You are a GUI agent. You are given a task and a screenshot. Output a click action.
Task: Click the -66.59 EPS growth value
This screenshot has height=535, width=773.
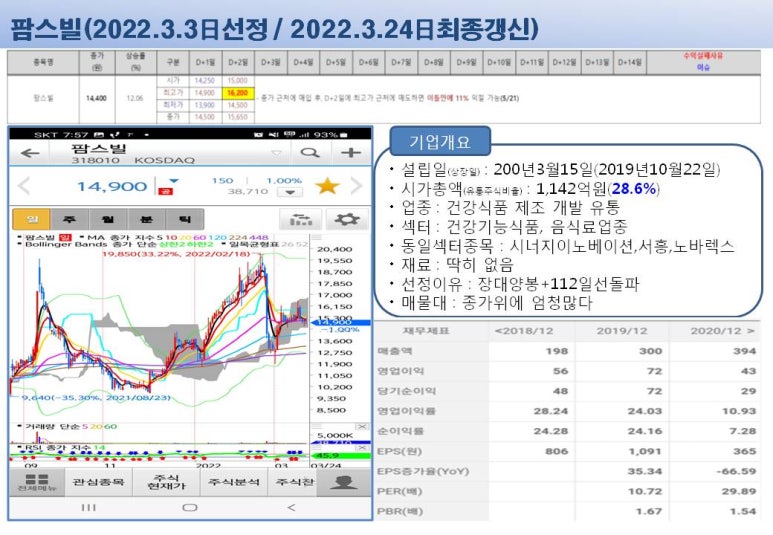[x=736, y=471]
